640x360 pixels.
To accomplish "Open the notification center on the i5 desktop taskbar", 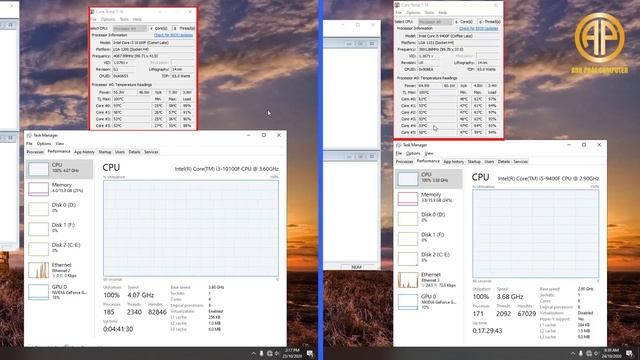I will [x=629, y=353].
